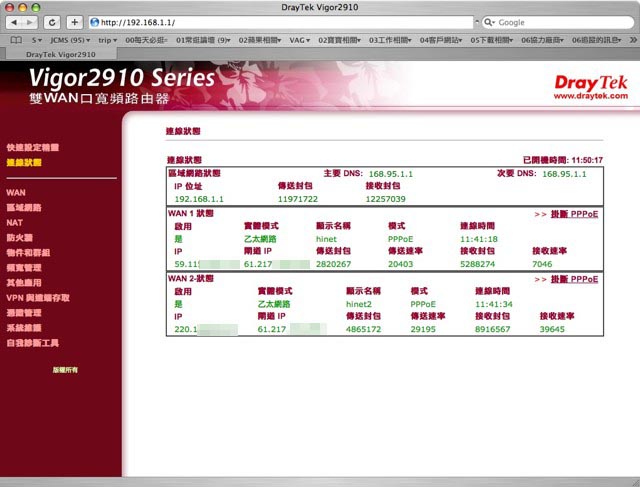
Task: Open the WAN sidebar menu
Action: [x=16, y=192]
